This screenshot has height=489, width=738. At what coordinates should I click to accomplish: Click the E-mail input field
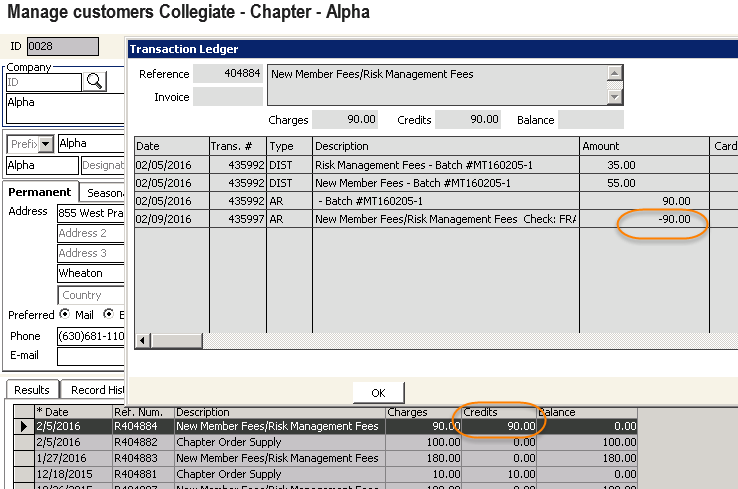coord(90,355)
